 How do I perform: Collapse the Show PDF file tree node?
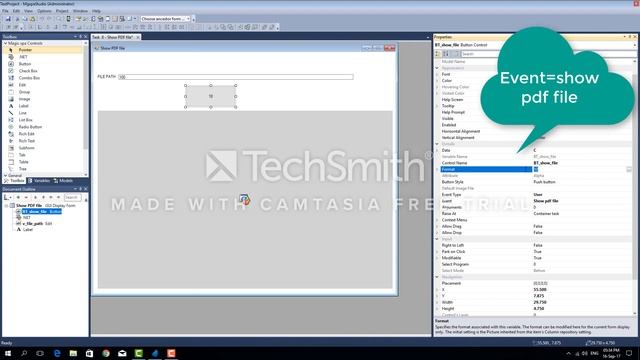6,205
